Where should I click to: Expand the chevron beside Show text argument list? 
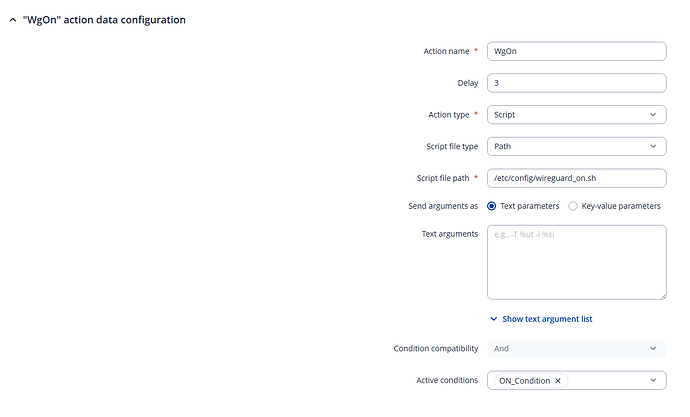tap(494, 319)
